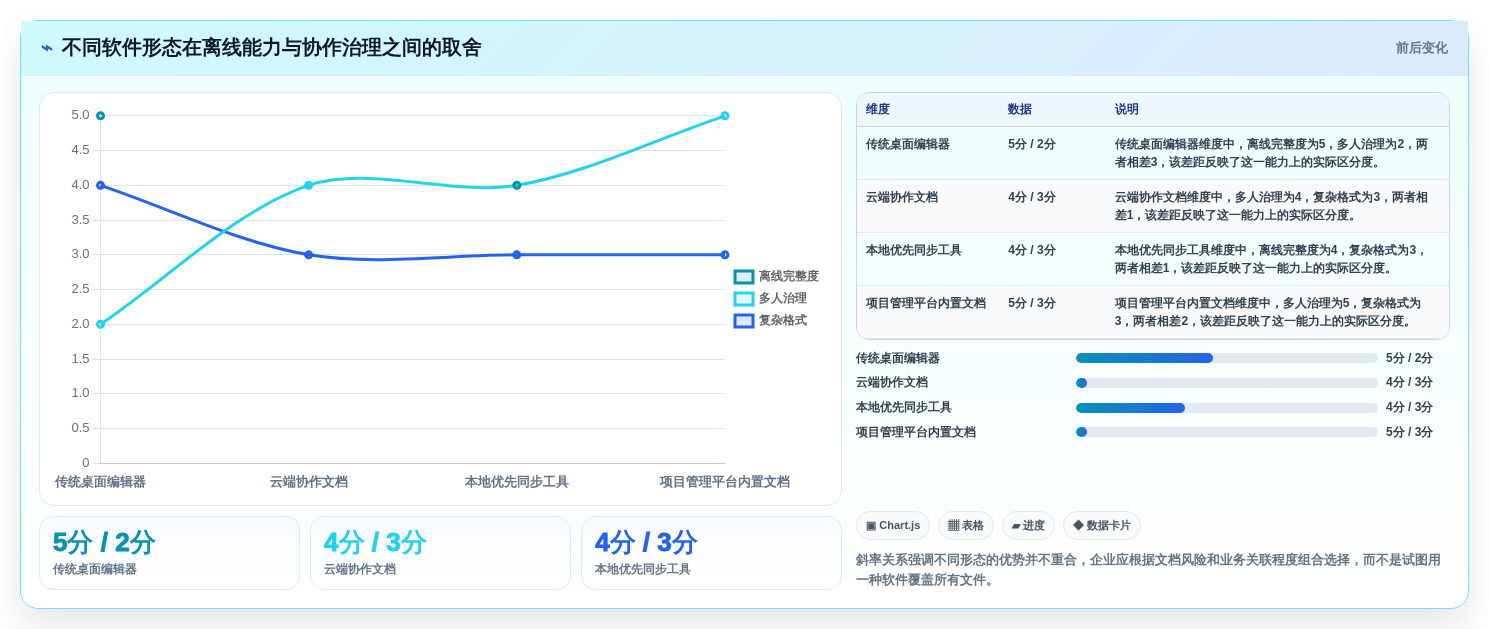
Task: Click the lightning icon beside the title
Action: coord(47,48)
